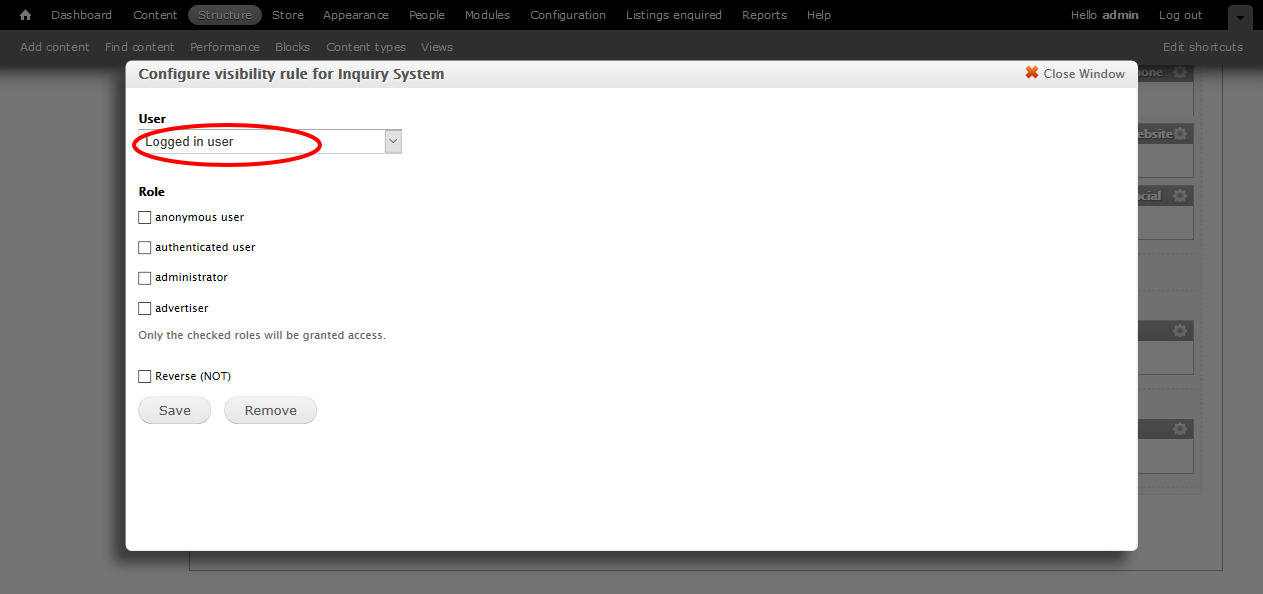Click the red X close window icon
The height and width of the screenshot is (594, 1263).
(x=1032, y=73)
